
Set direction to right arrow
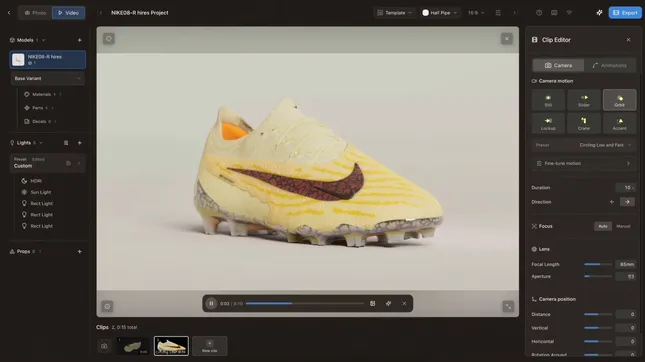(x=627, y=202)
